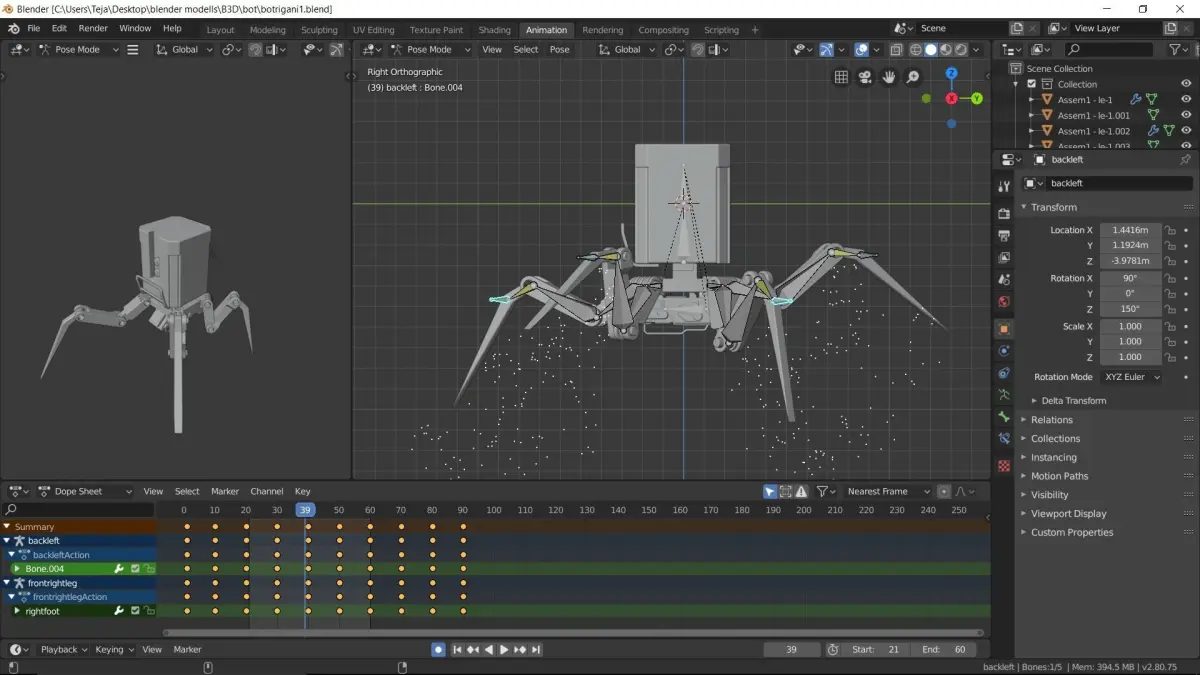Enable auto keying record button
Screen dimensions: 1200x675
(438, 649)
